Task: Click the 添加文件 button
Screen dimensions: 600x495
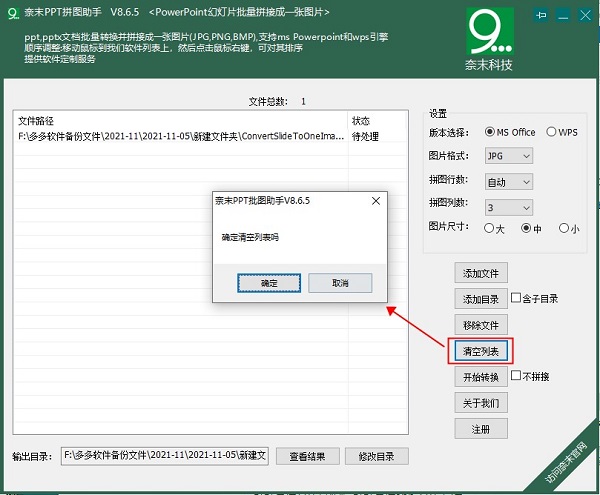Action: pos(481,273)
